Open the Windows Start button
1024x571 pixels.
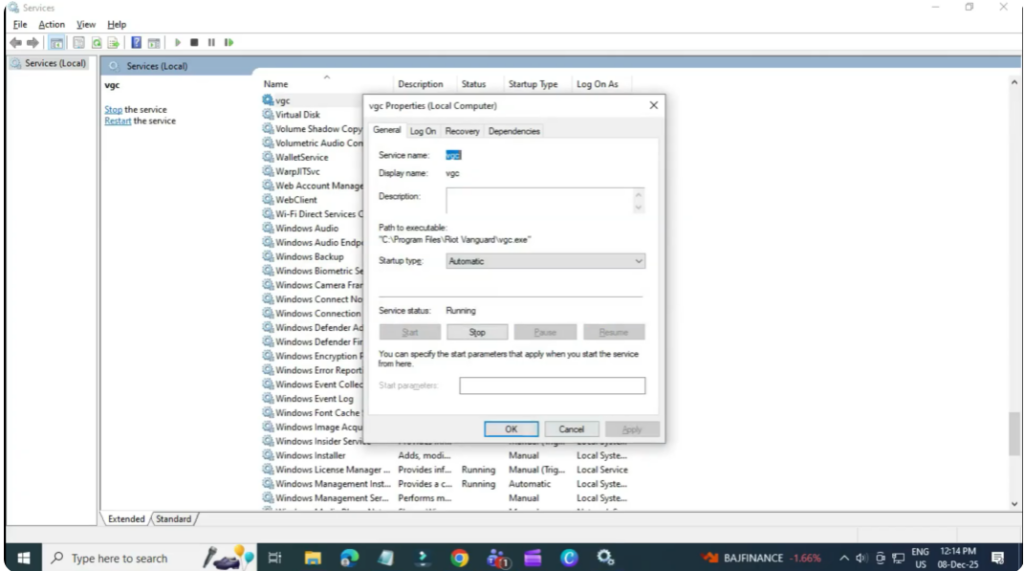pos(24,558)
